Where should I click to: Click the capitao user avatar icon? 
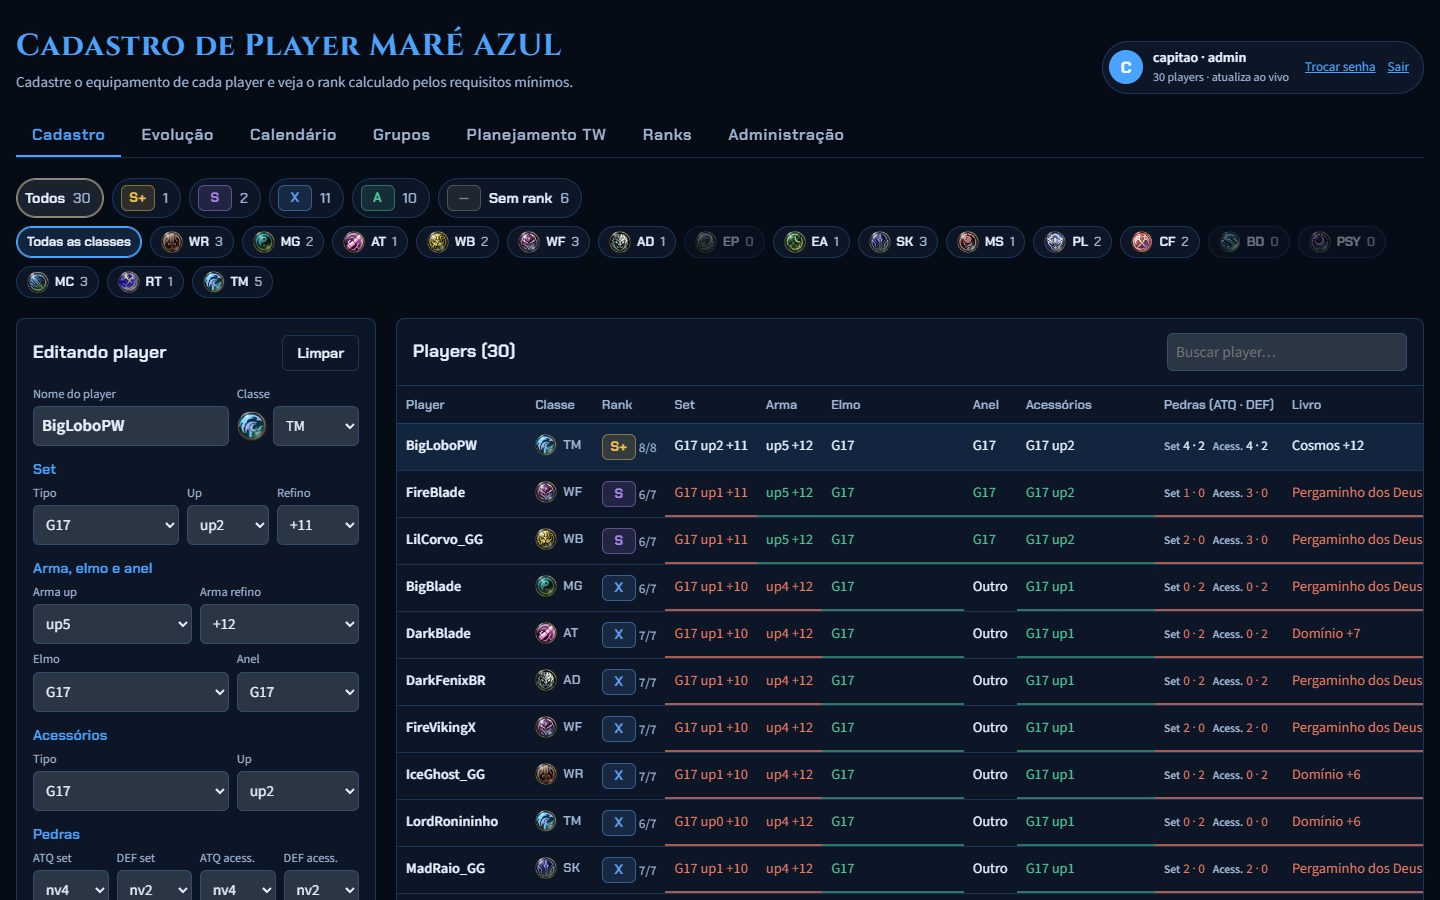pyautogui.click(x=1126, y=67)
